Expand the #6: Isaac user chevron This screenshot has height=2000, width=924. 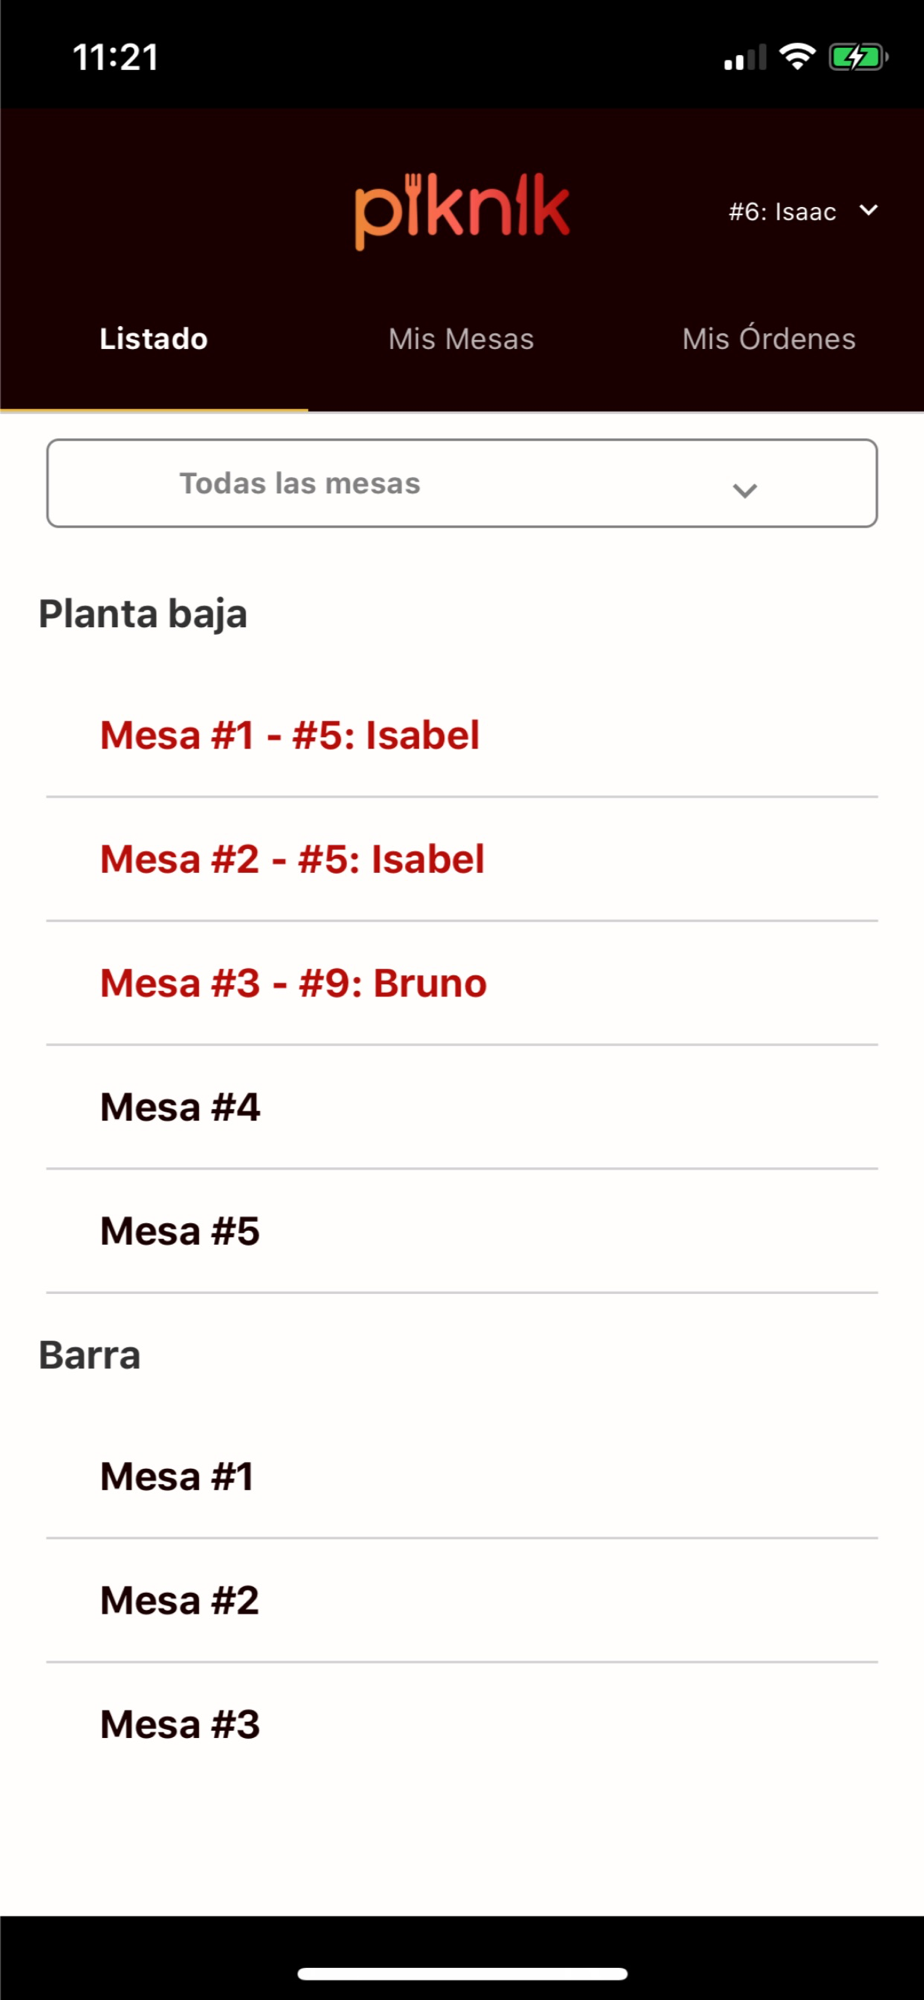869,210
